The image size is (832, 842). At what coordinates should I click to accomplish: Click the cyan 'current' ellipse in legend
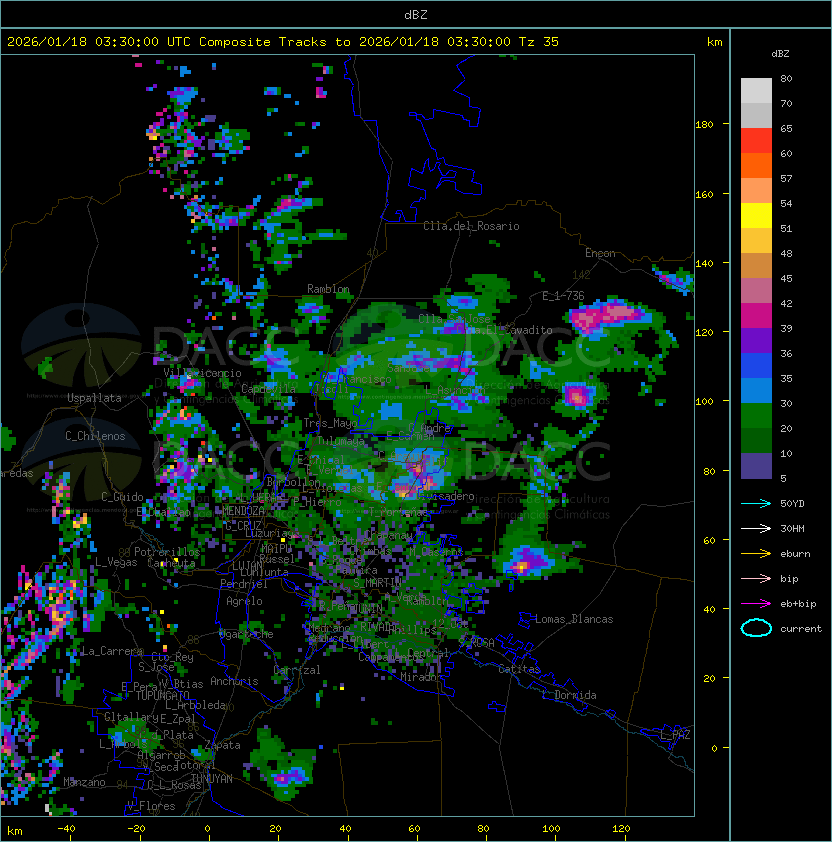point(756,628)
